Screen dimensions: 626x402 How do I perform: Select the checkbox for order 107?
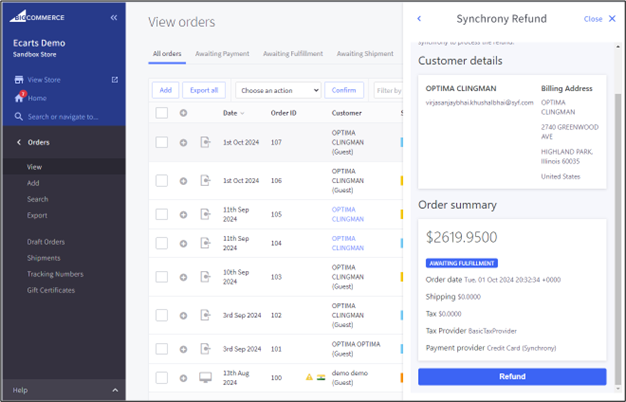click(162, 142)
